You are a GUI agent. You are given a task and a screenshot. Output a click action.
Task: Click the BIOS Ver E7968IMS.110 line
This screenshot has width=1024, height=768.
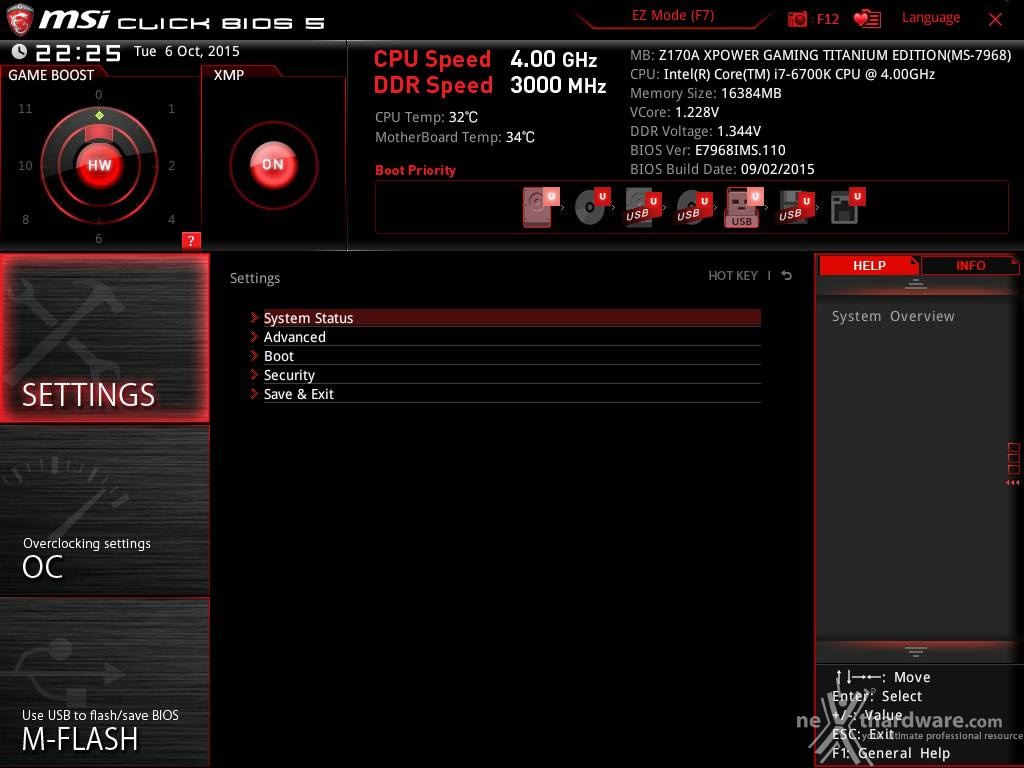pos(707,150)
